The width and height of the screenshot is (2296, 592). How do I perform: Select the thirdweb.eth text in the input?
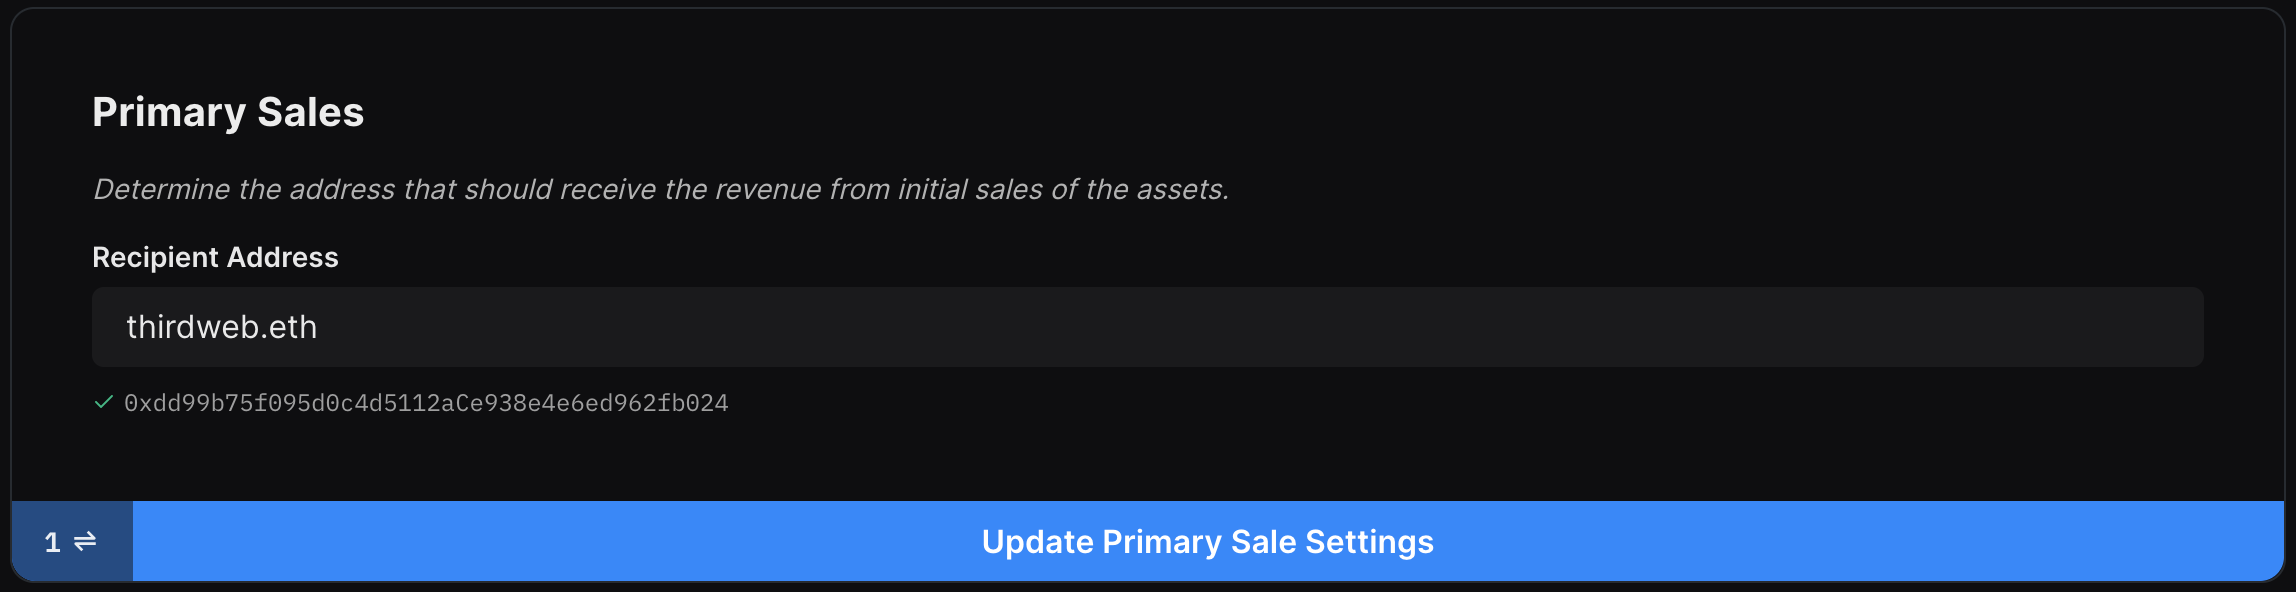[222, 327]
